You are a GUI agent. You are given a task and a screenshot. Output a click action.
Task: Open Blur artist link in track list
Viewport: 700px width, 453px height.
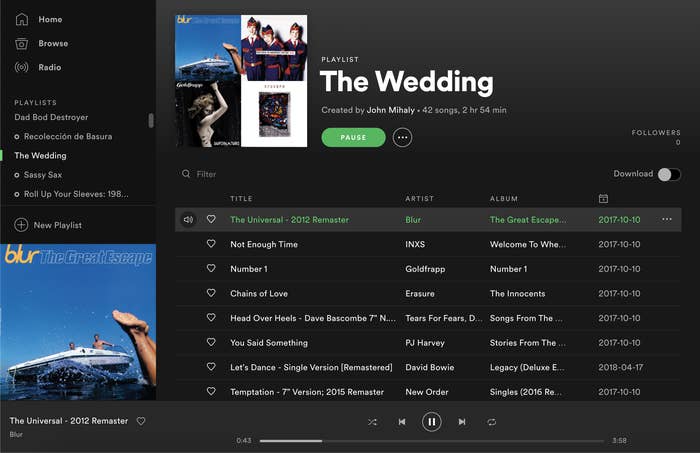[x=413, y=220]
